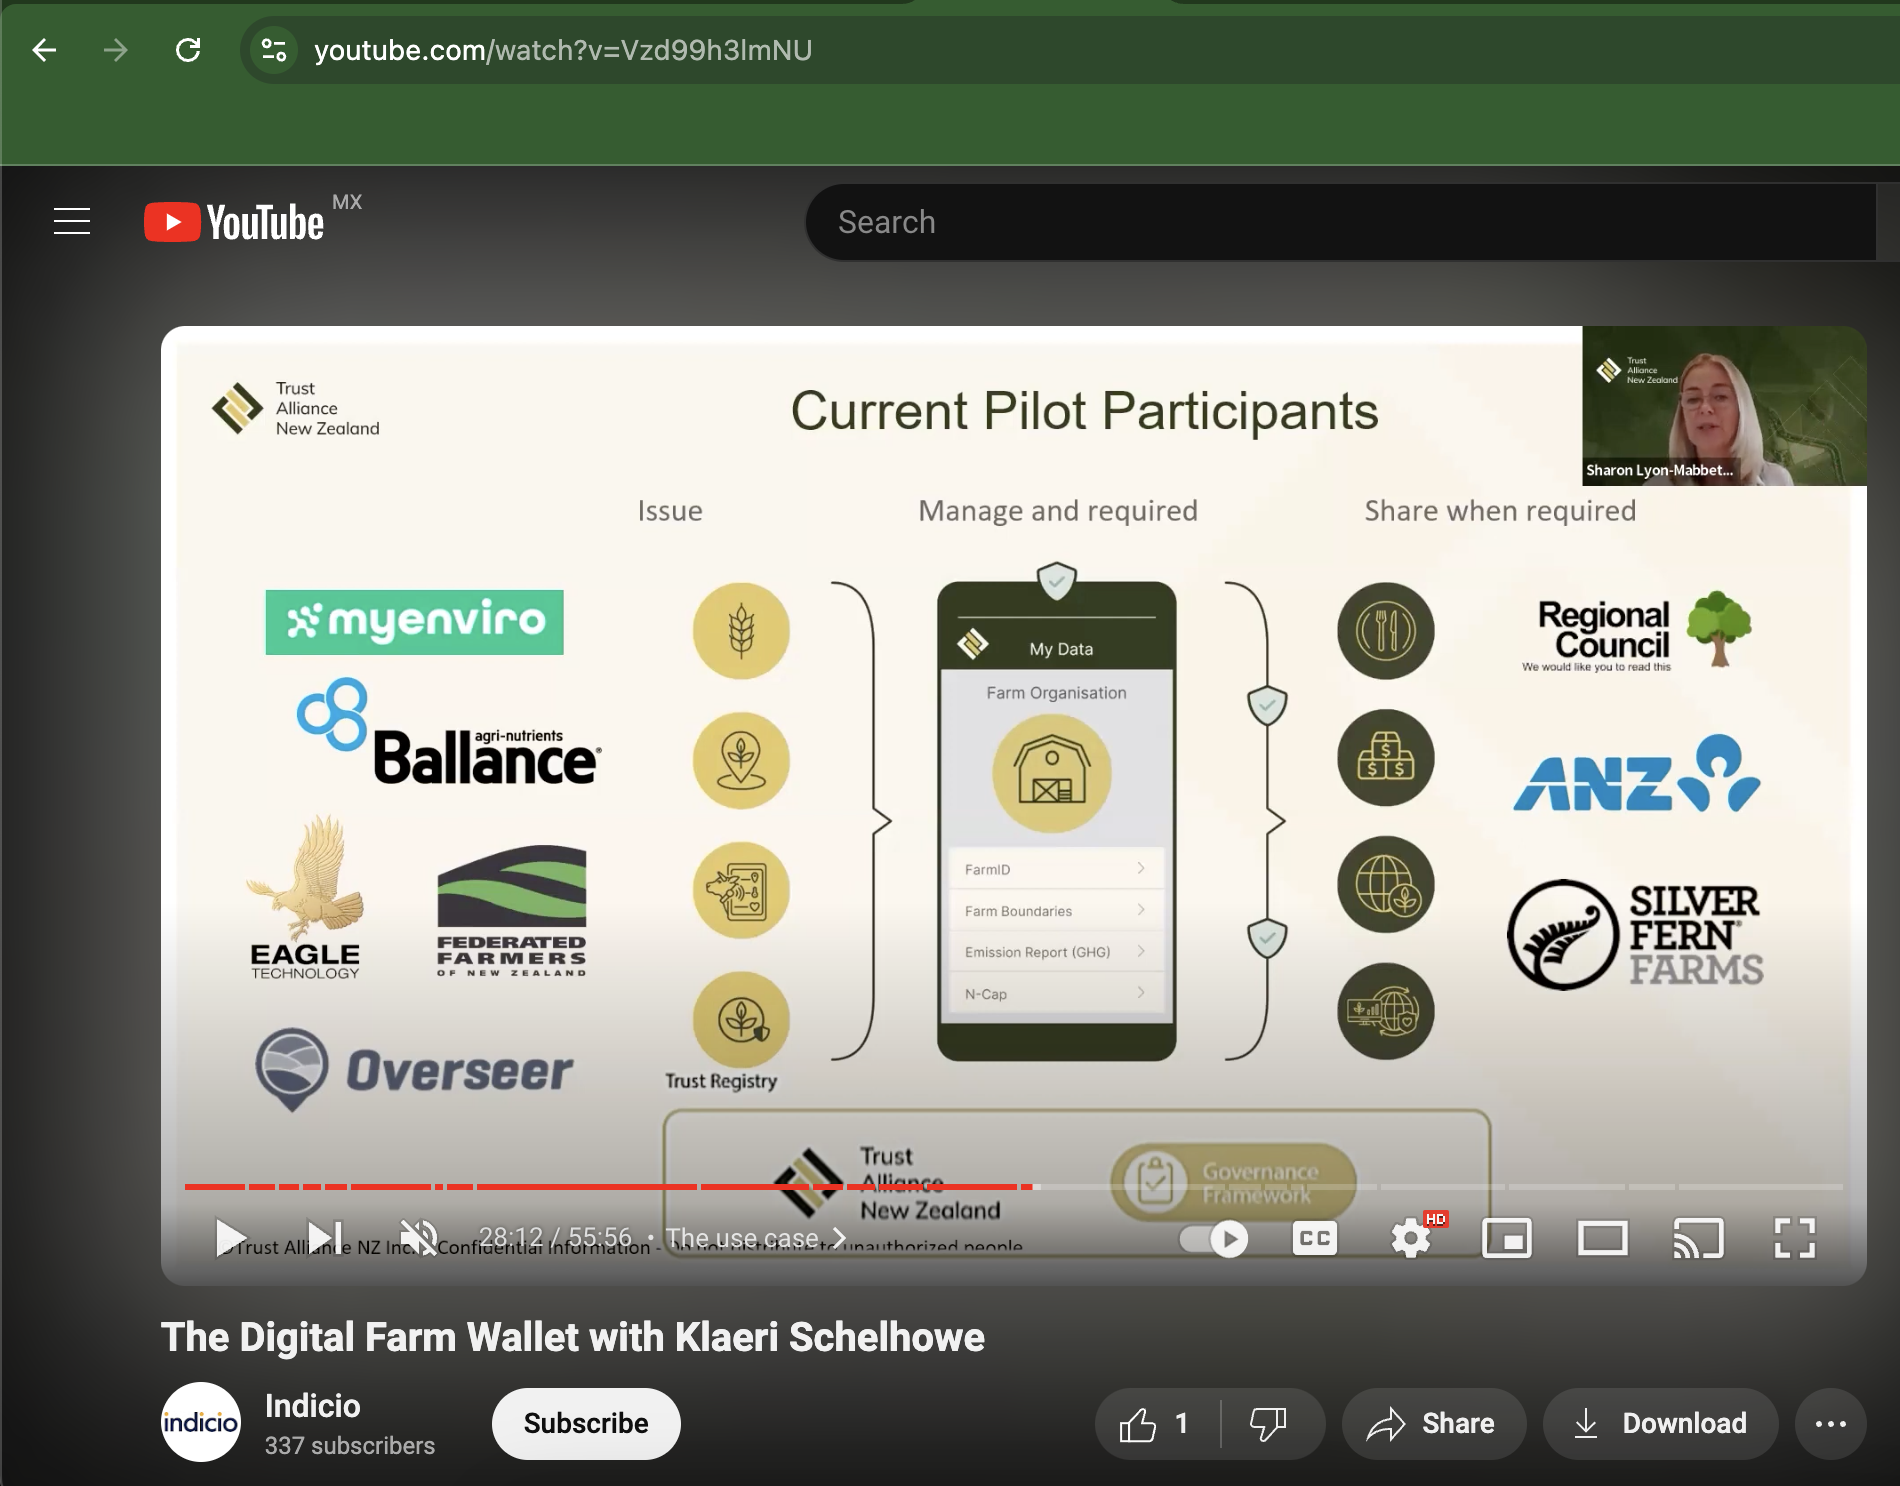Select the YouTube URL in address bar
Screen dimensions: 1900x1486
tap(563, 50)
